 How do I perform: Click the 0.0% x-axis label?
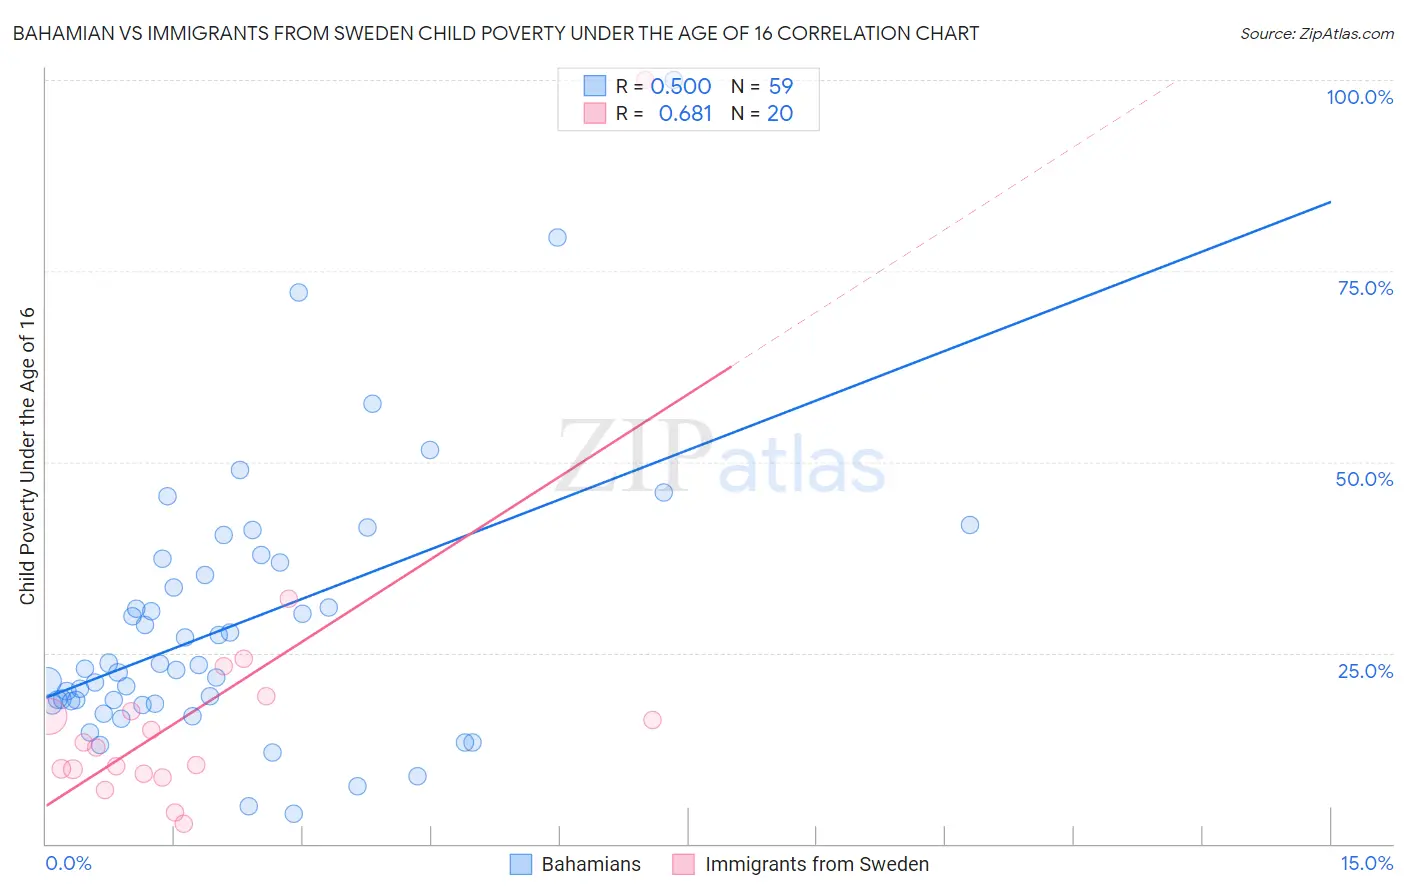click(68, 863)
